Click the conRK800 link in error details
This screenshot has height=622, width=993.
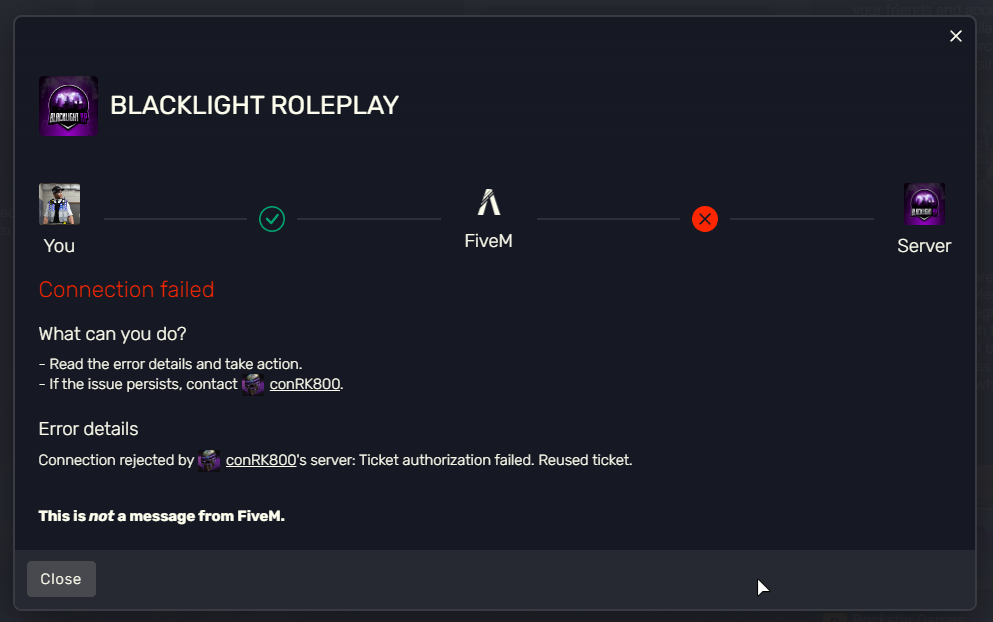coord(261,460)
